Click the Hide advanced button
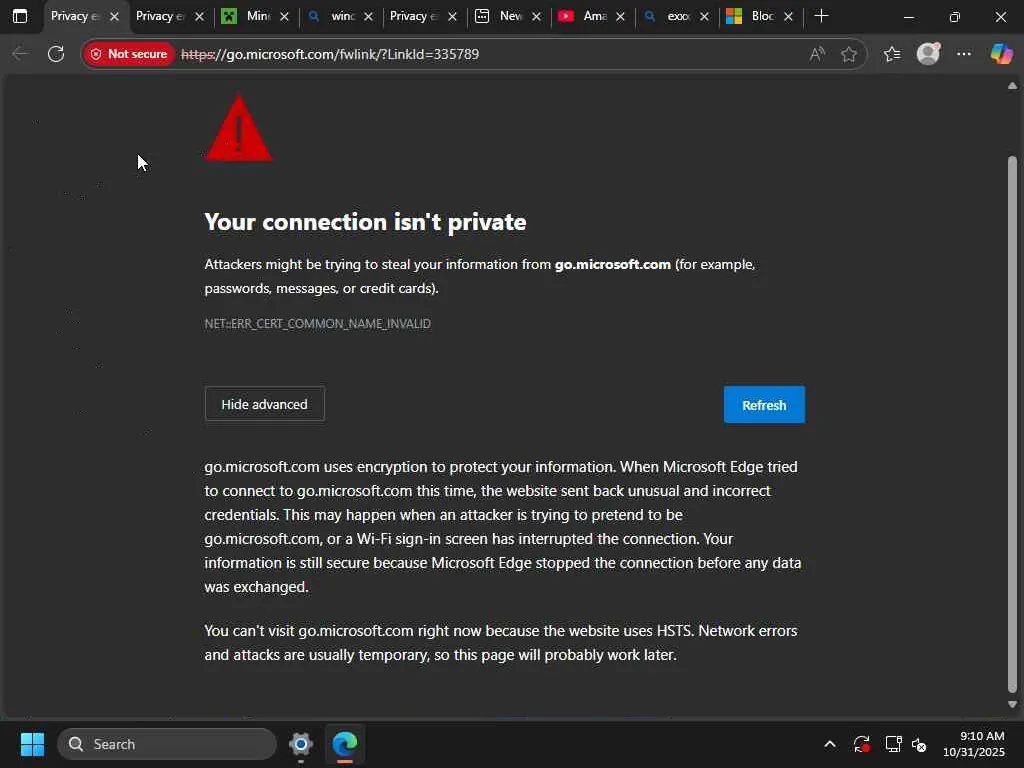 pos(264,404)
